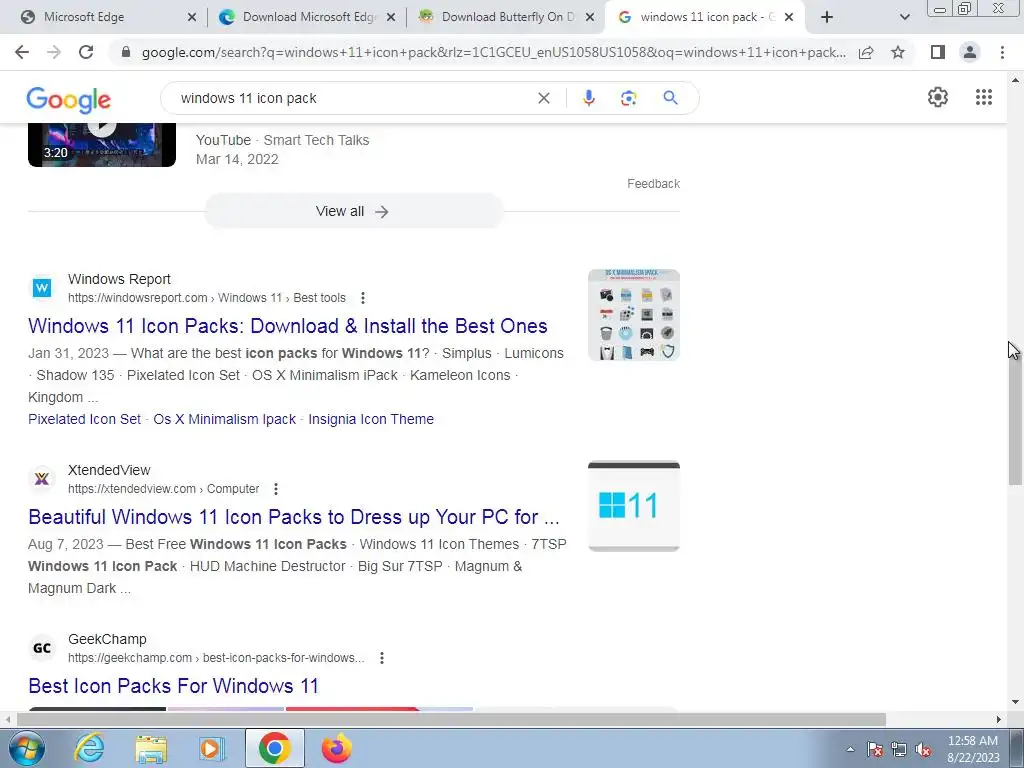Click the XtendedView site favicon
1024x768 pixels.
[42, 479]
